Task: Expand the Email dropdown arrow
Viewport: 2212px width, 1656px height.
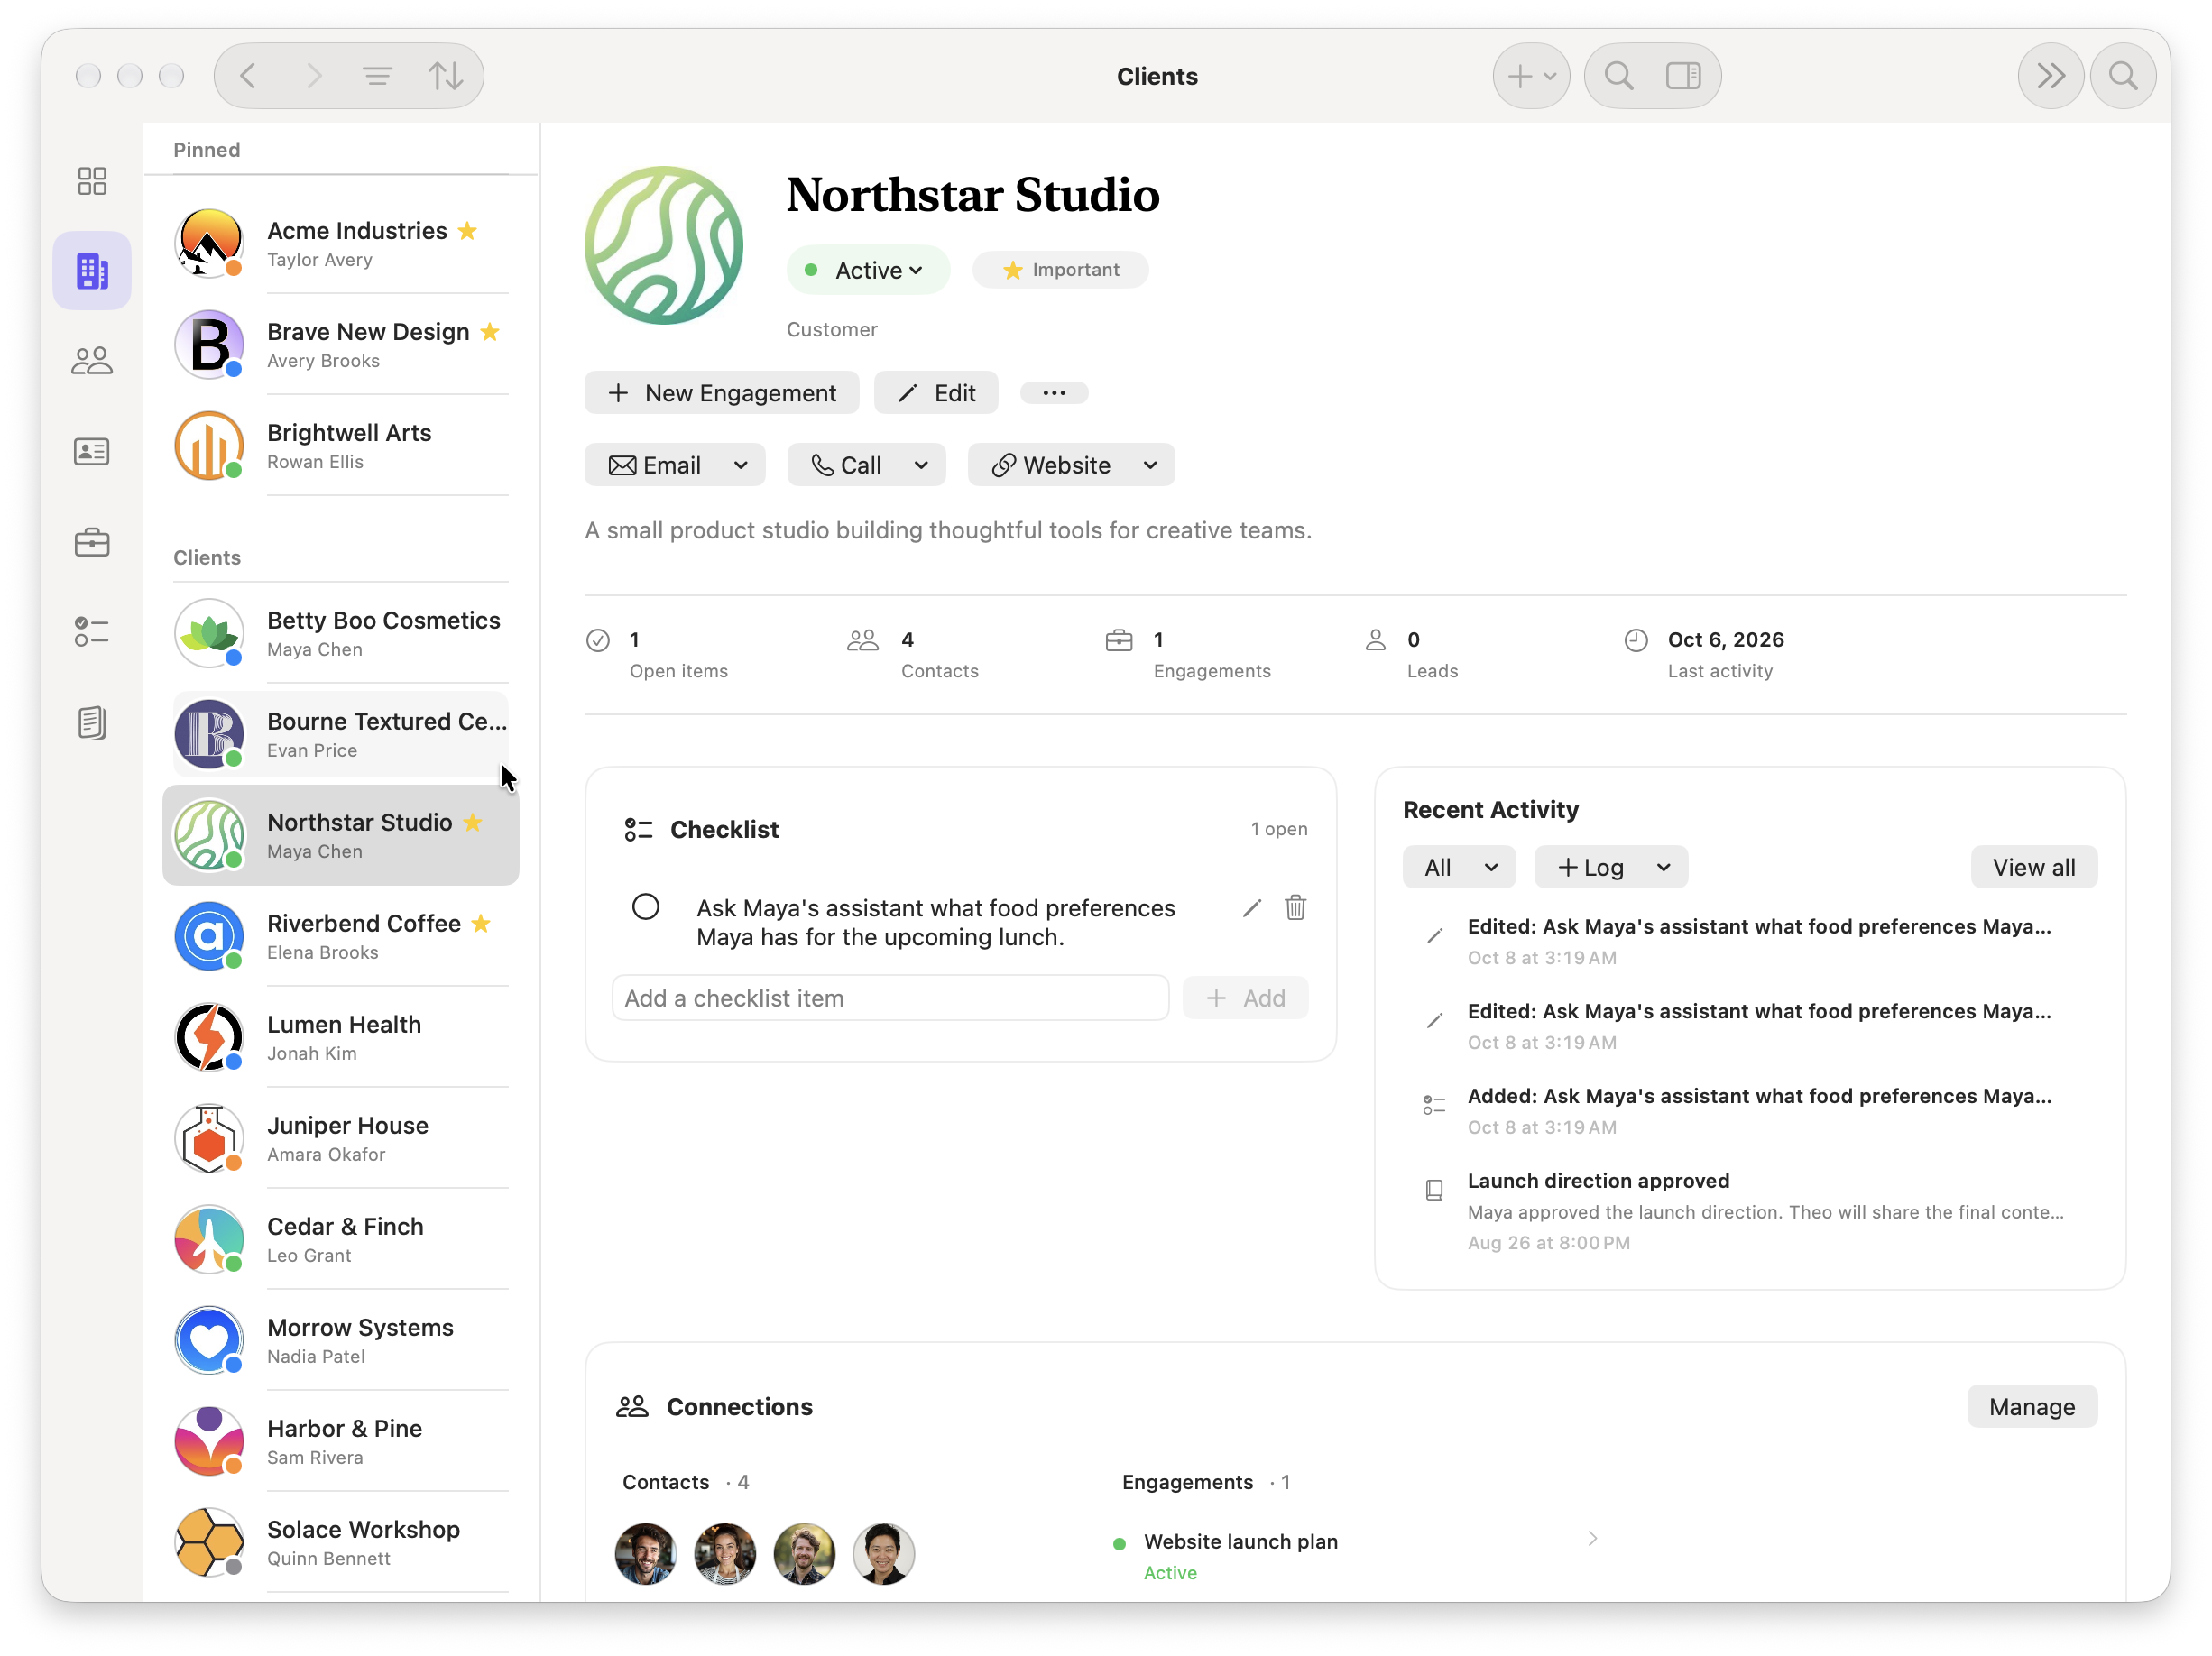Action: point(741,465)
